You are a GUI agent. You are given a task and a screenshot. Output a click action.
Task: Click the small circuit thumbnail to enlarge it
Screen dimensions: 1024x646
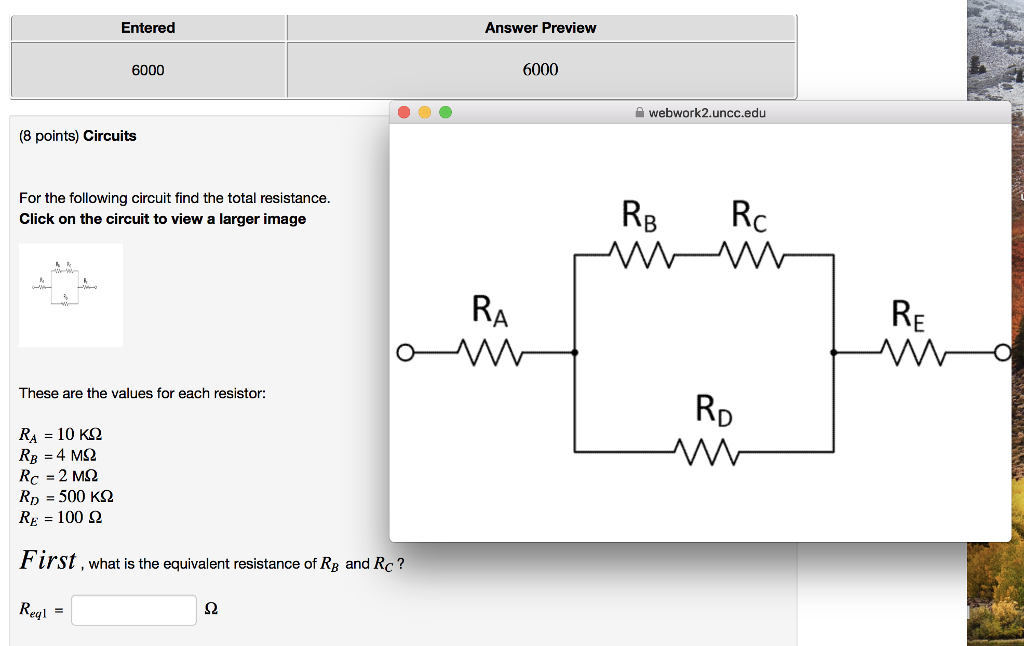70,294
